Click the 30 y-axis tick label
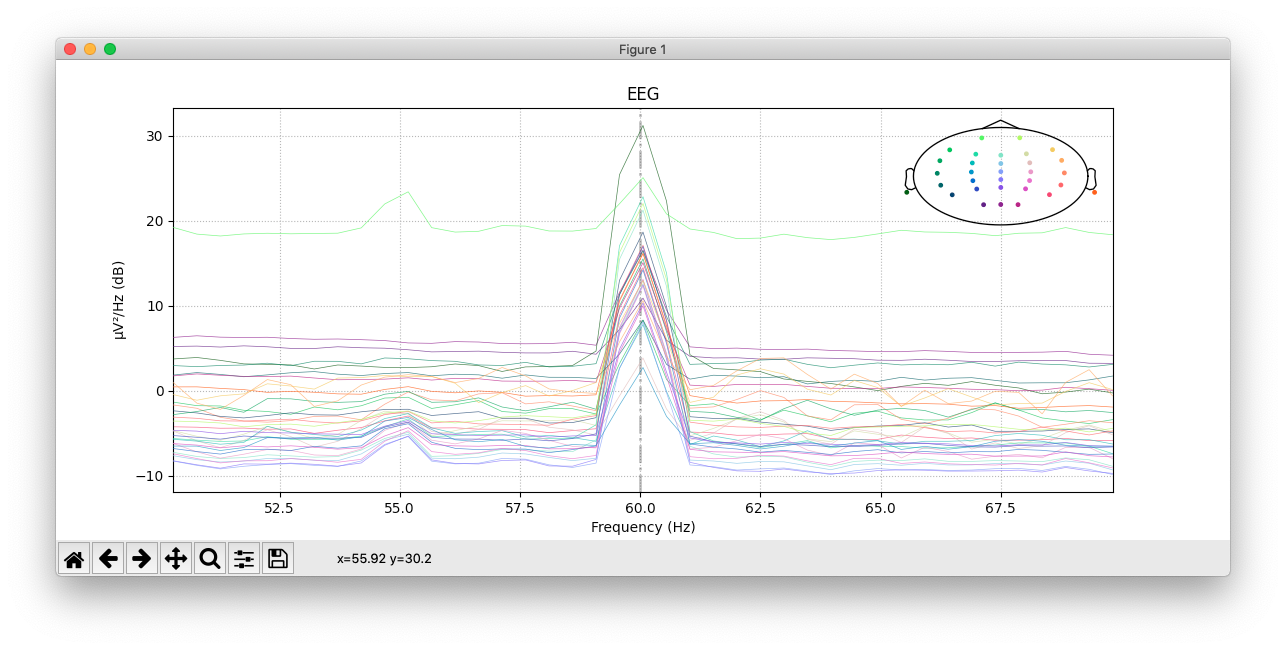 click(157, 136)
